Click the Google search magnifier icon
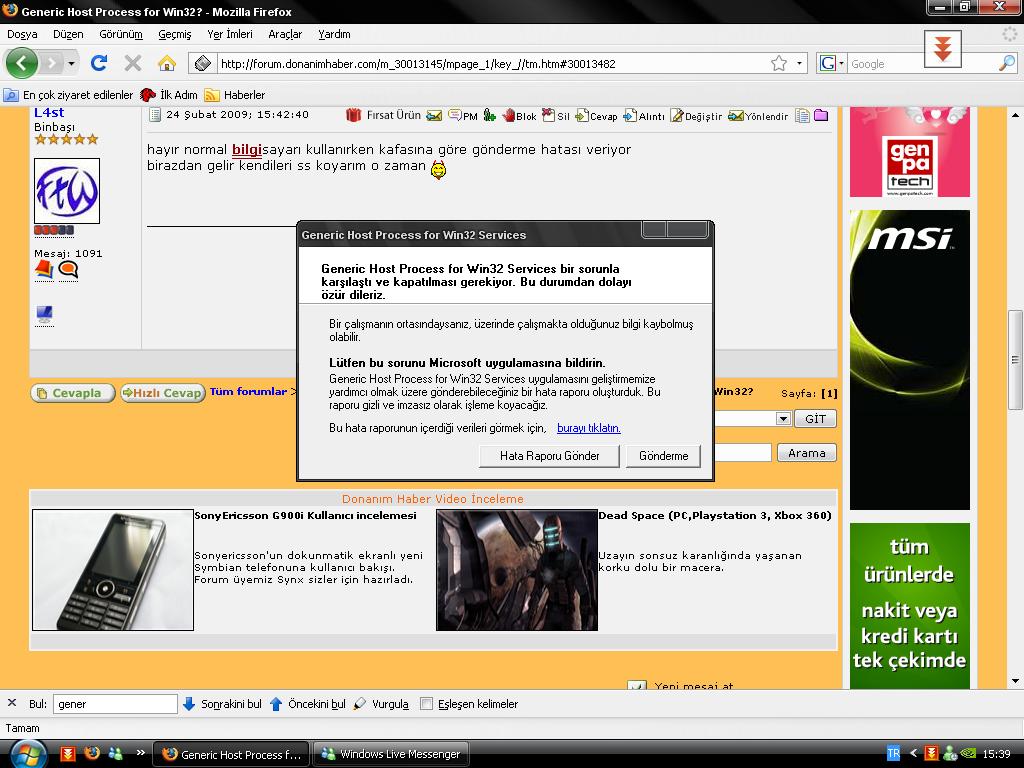The width and height of the screenshot is (1024, 768). click(x=1007, y=63)
